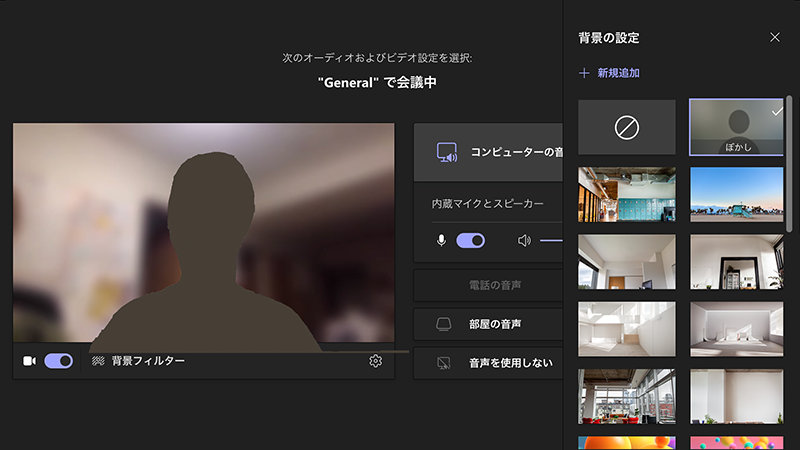The height and width of the screenshot is (450, 800).
Task: Click the "General" で会議中 meeting title
Action: 377,82
